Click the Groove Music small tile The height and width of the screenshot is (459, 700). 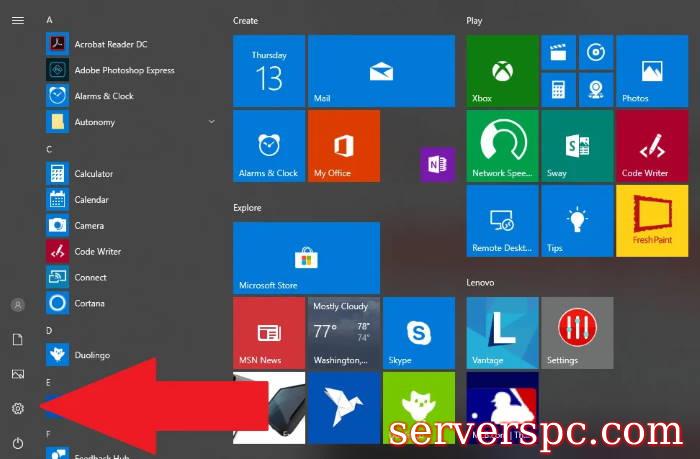pos(596,52)
